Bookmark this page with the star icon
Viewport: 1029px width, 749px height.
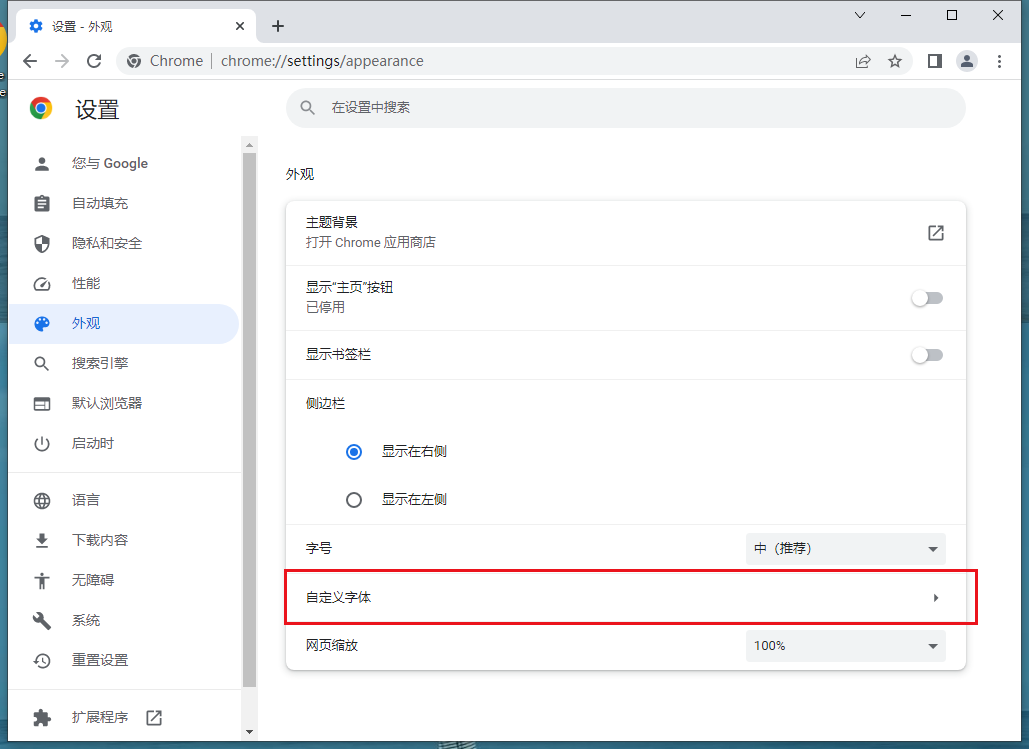[x=894, y=61]
